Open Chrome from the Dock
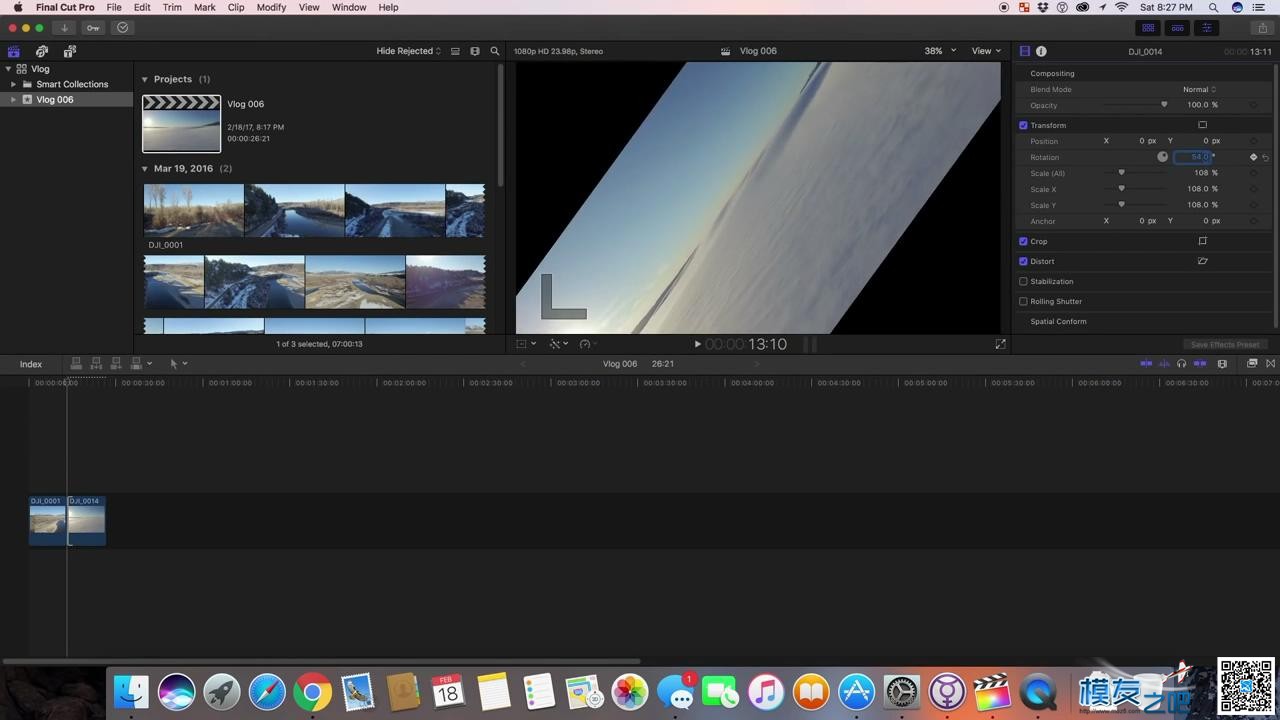 coord(312,692)
